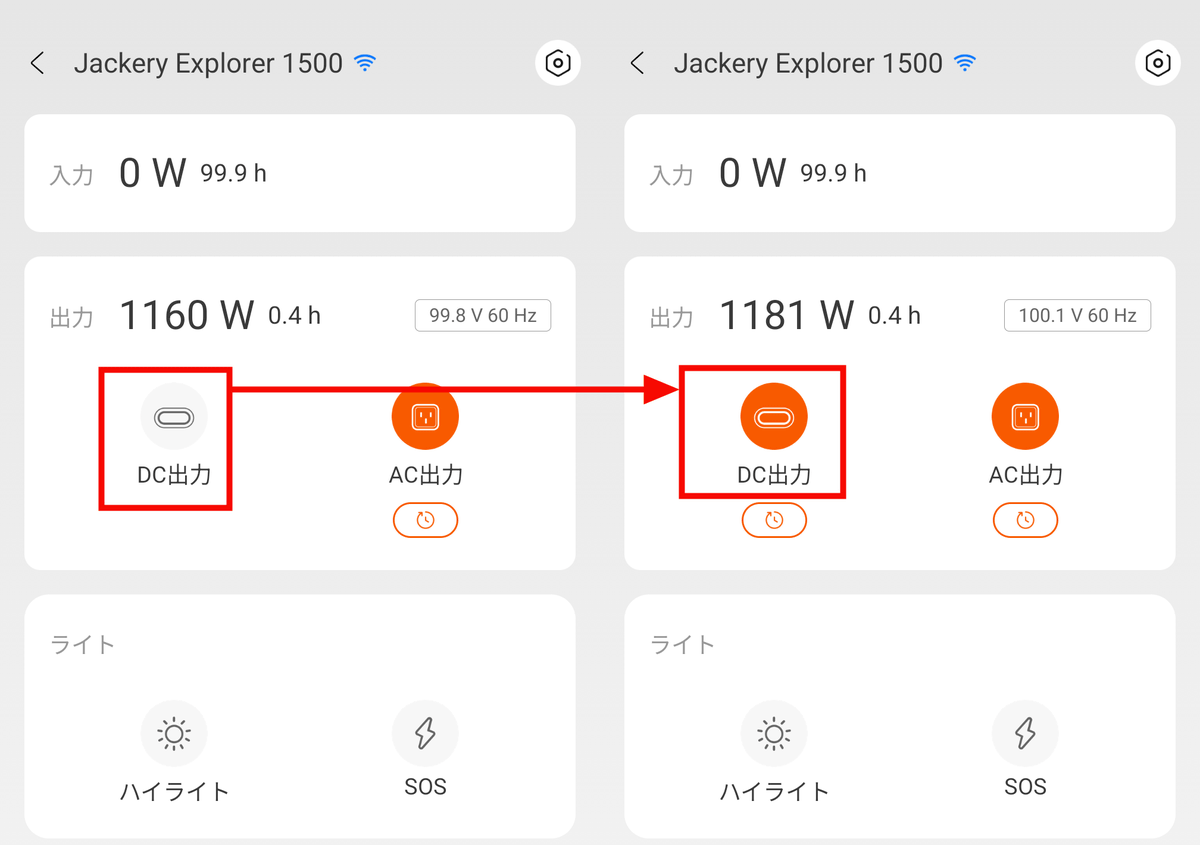Turn on ハイライト light in the left panel

(174, 734)
